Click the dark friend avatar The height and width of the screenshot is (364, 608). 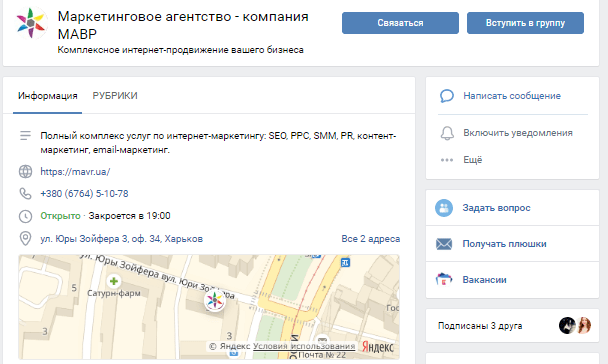(567, 326)
